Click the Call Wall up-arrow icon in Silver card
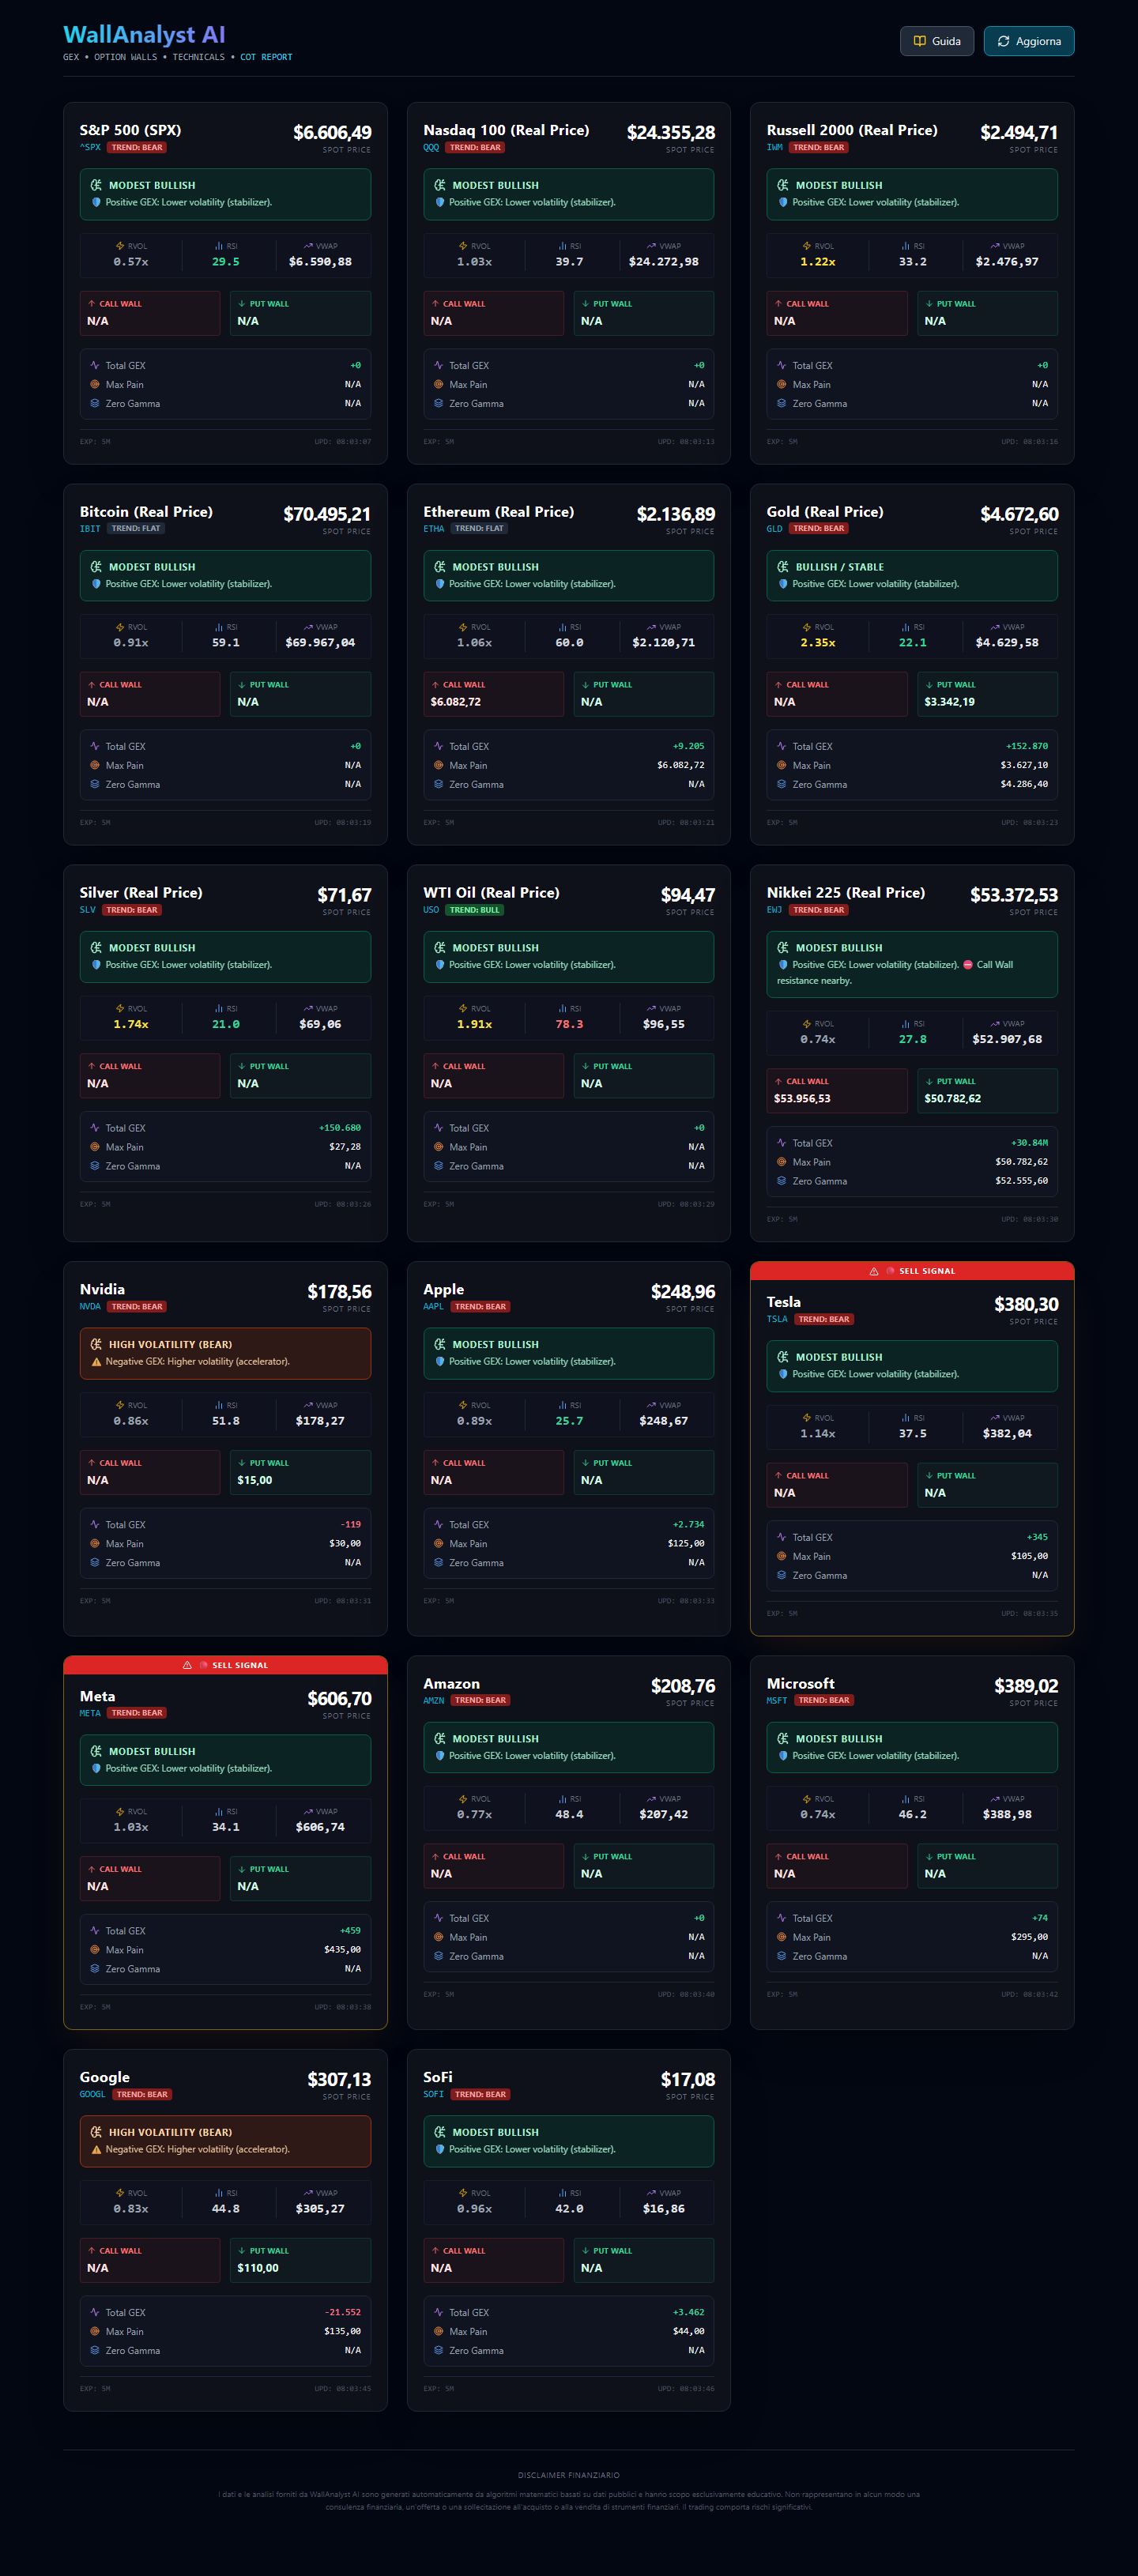 tap(92, 1066)
